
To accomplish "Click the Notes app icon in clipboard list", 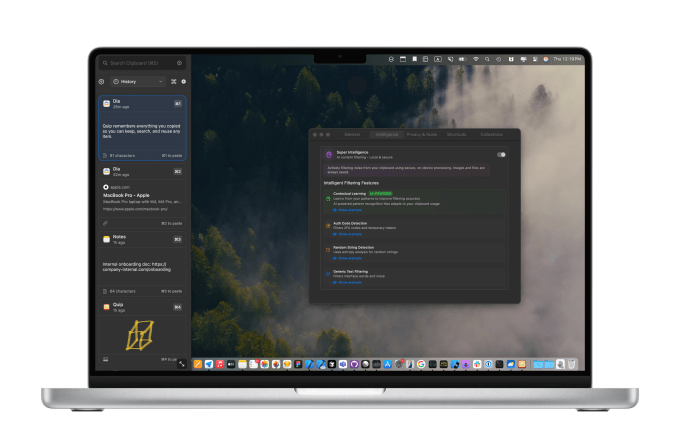I will 106,239.
